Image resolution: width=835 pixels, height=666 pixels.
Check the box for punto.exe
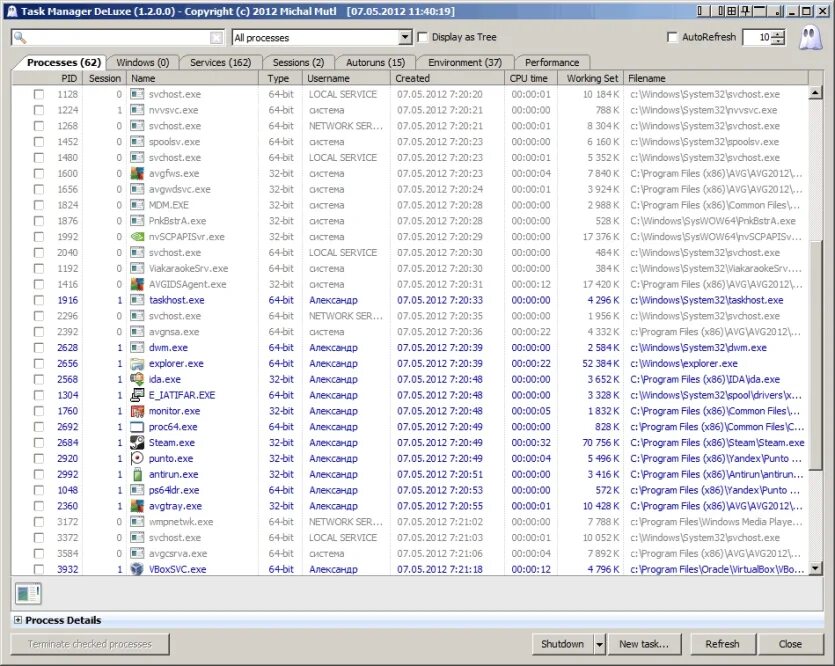(x=38, y=458)
